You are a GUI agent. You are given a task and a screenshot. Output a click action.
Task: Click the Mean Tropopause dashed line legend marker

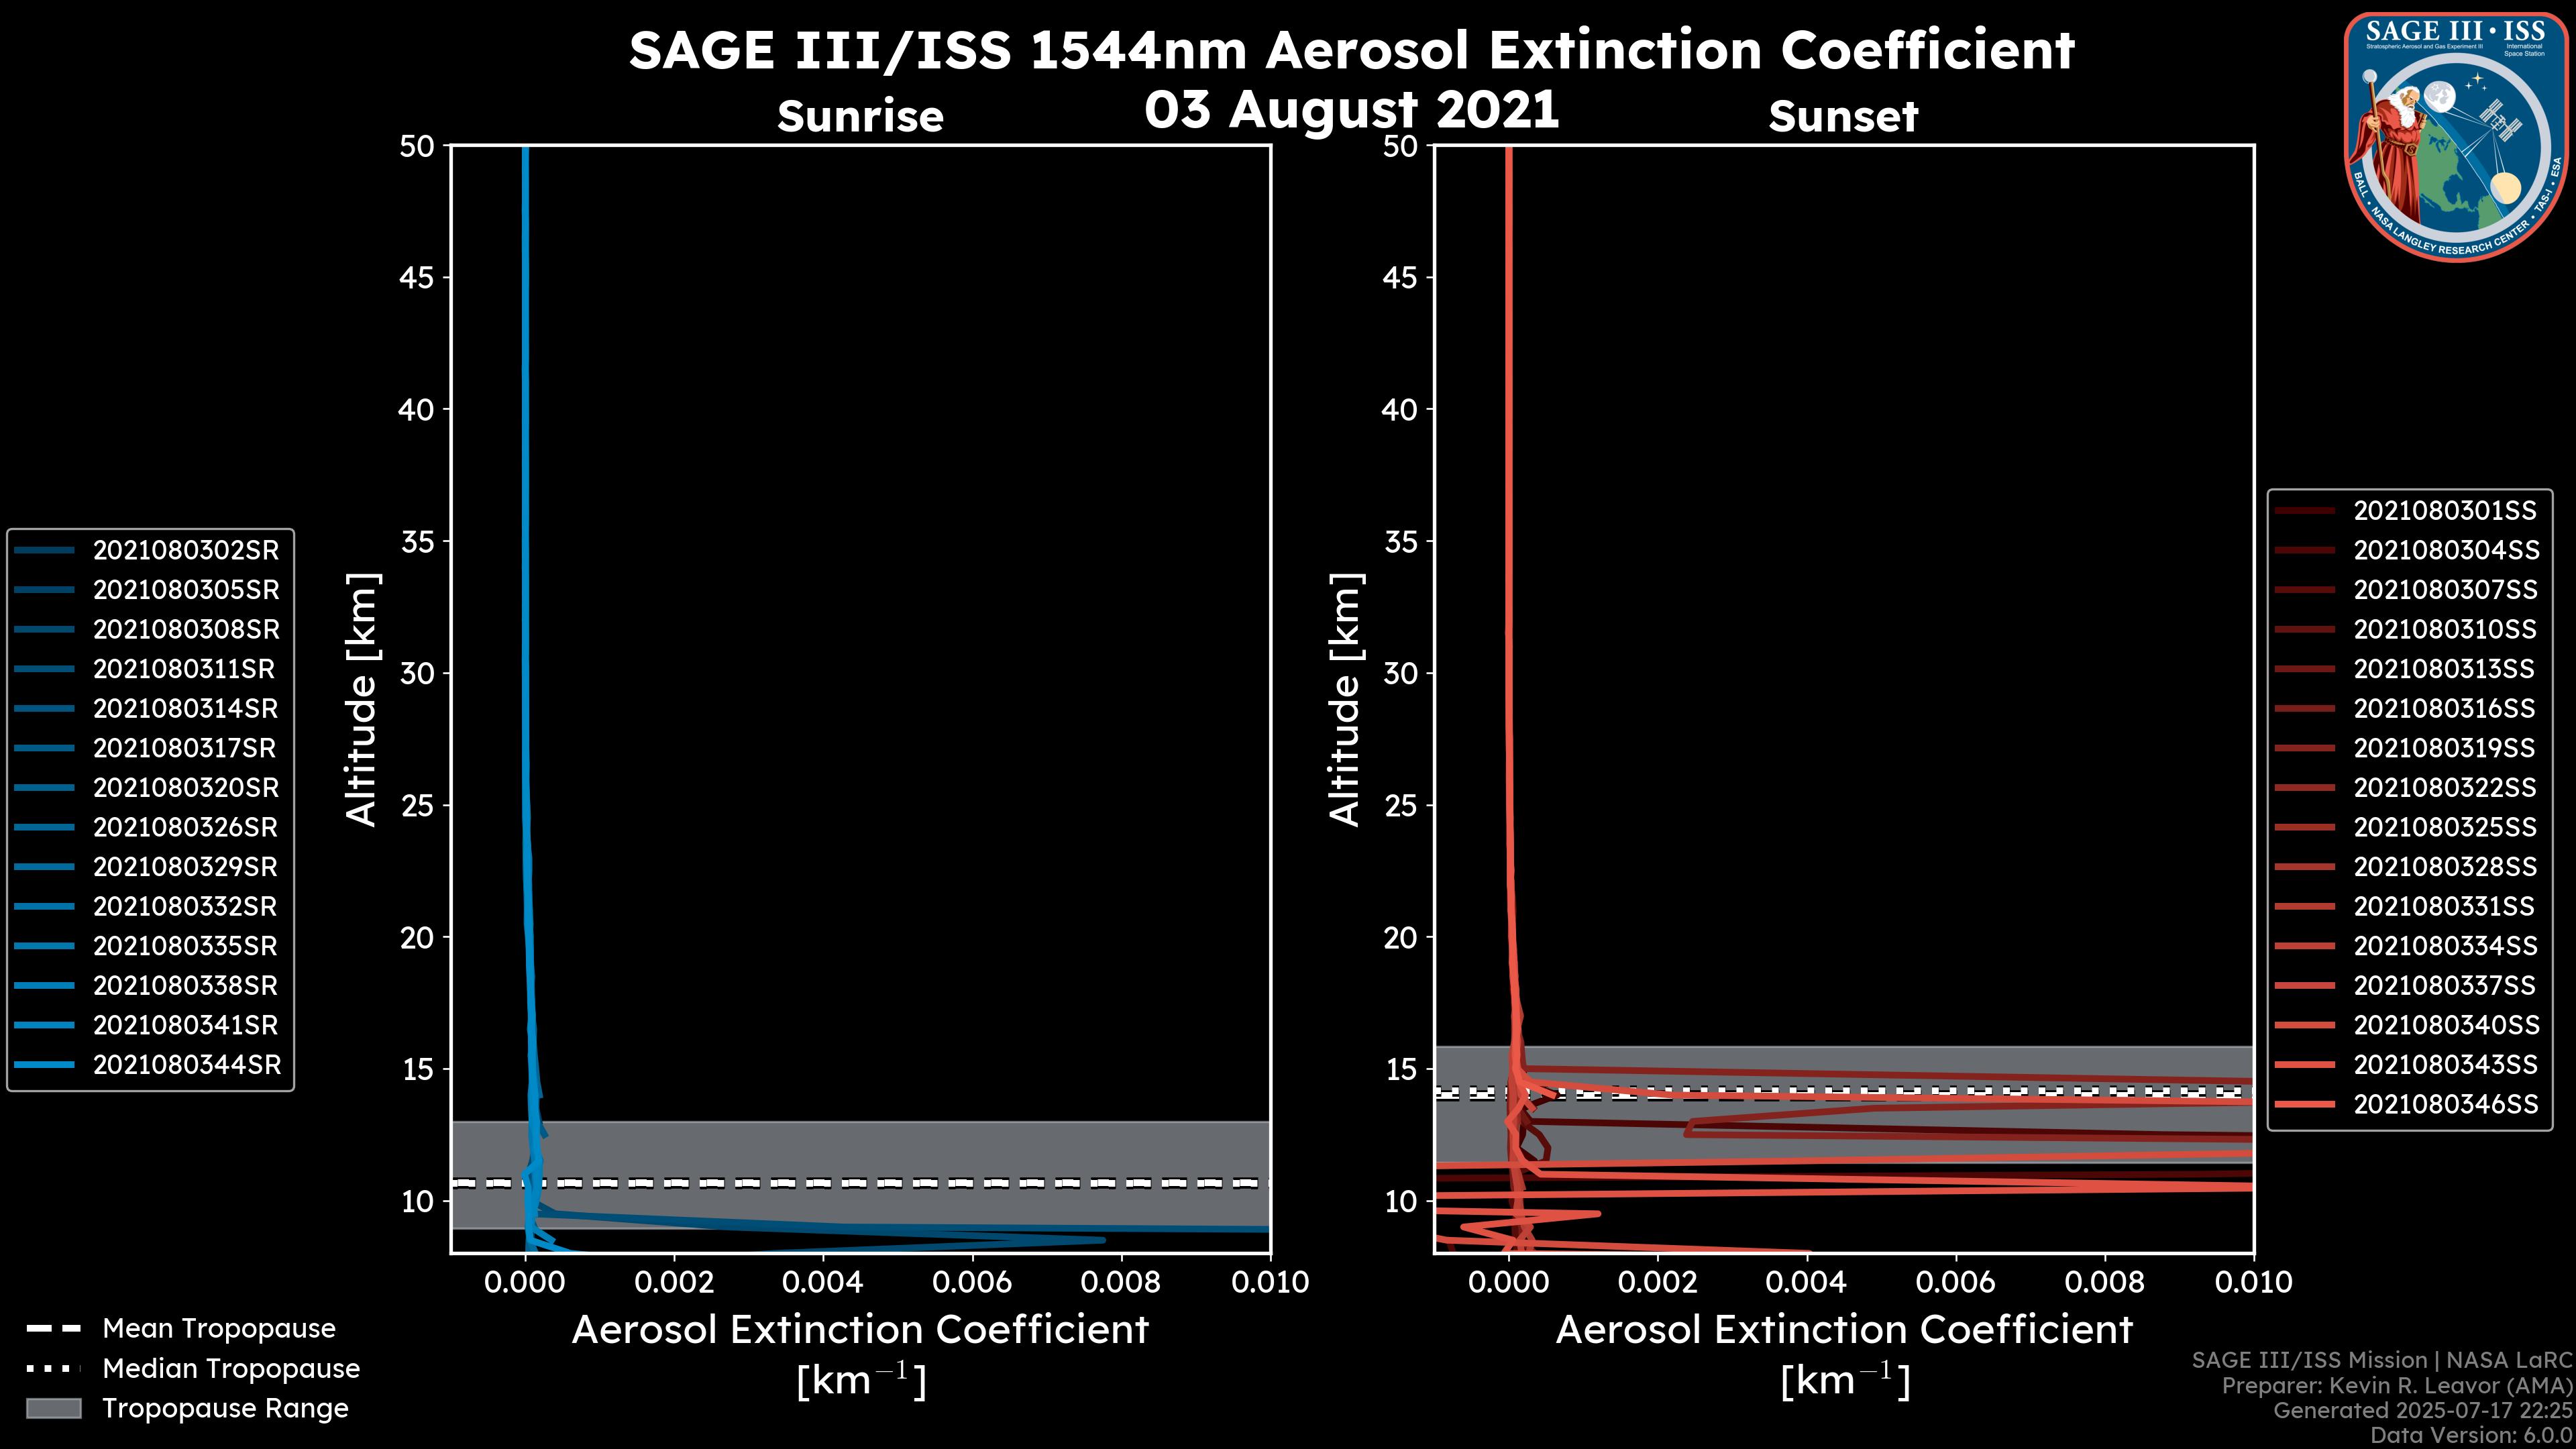[53, 1329]
